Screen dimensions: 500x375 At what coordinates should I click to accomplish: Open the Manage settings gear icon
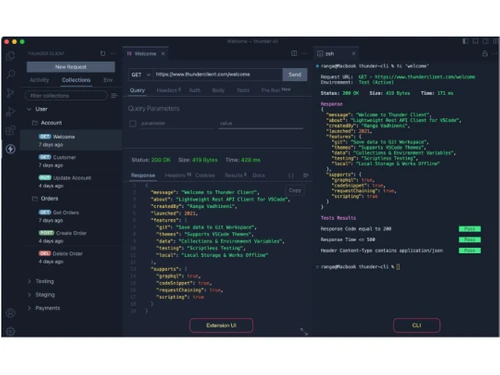(11, 331)
